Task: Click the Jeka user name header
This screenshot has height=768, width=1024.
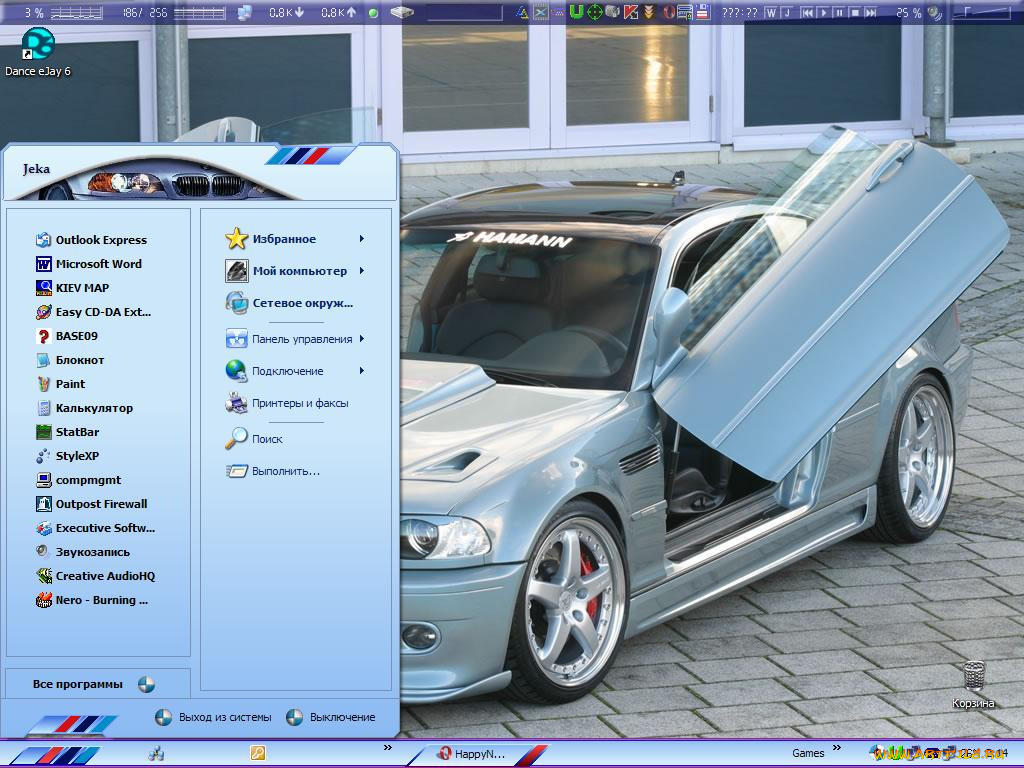Action: tap(37, 169)
